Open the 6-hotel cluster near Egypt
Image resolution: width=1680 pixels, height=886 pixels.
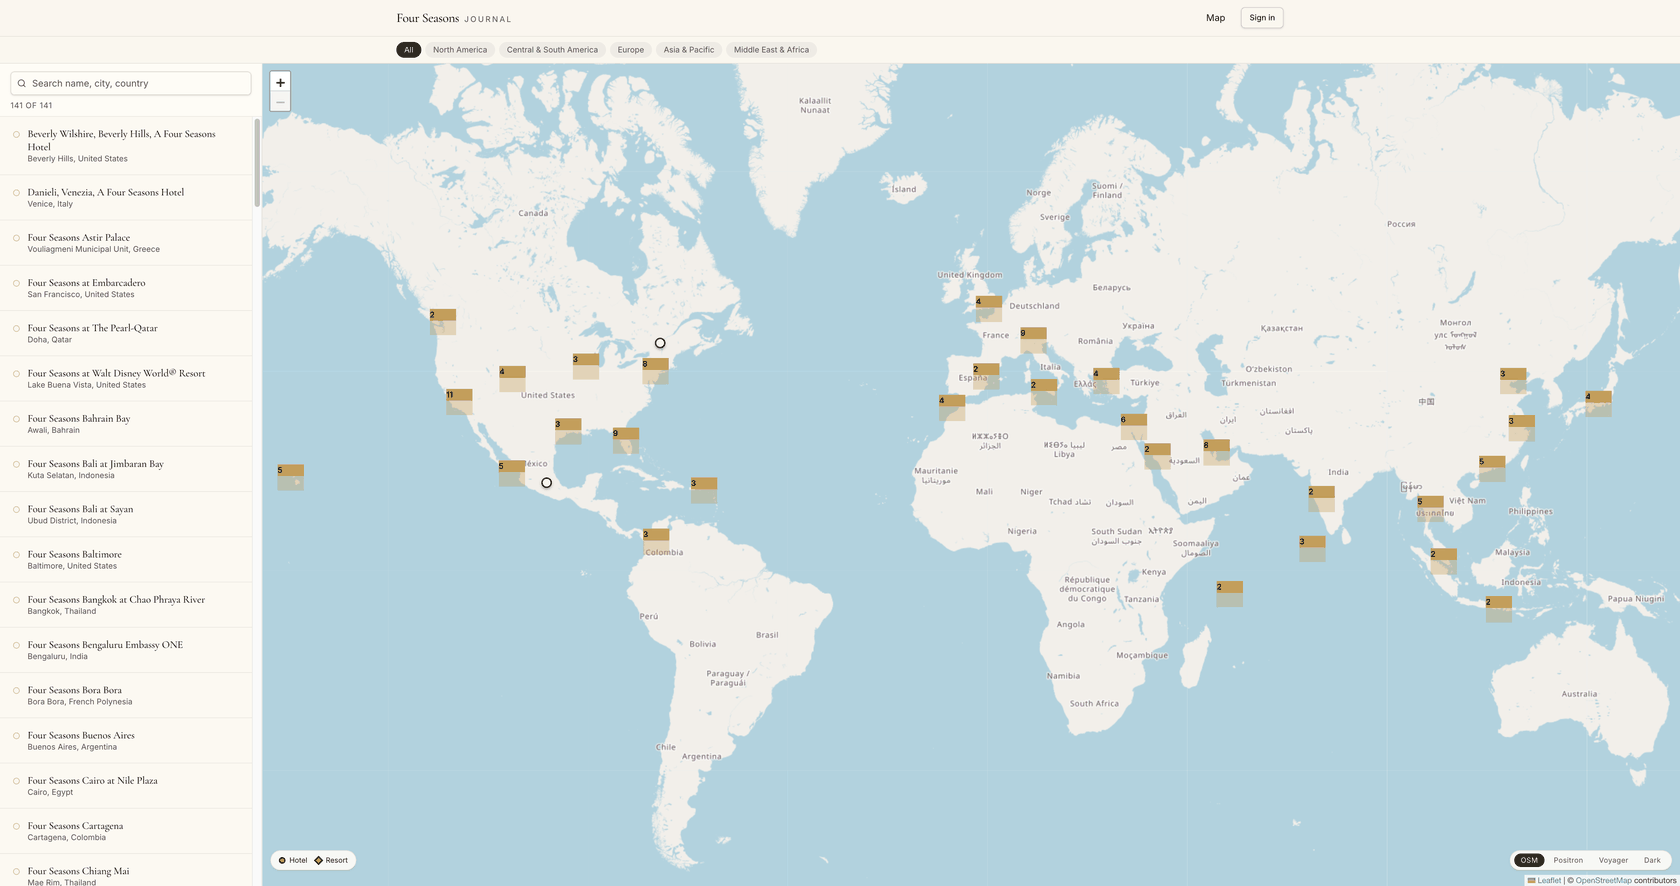[1134, 427]
